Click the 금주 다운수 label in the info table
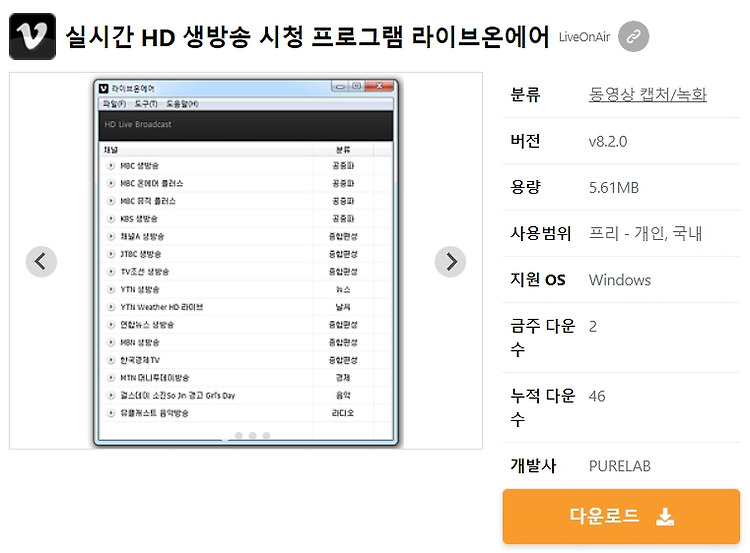 [542, 338]
